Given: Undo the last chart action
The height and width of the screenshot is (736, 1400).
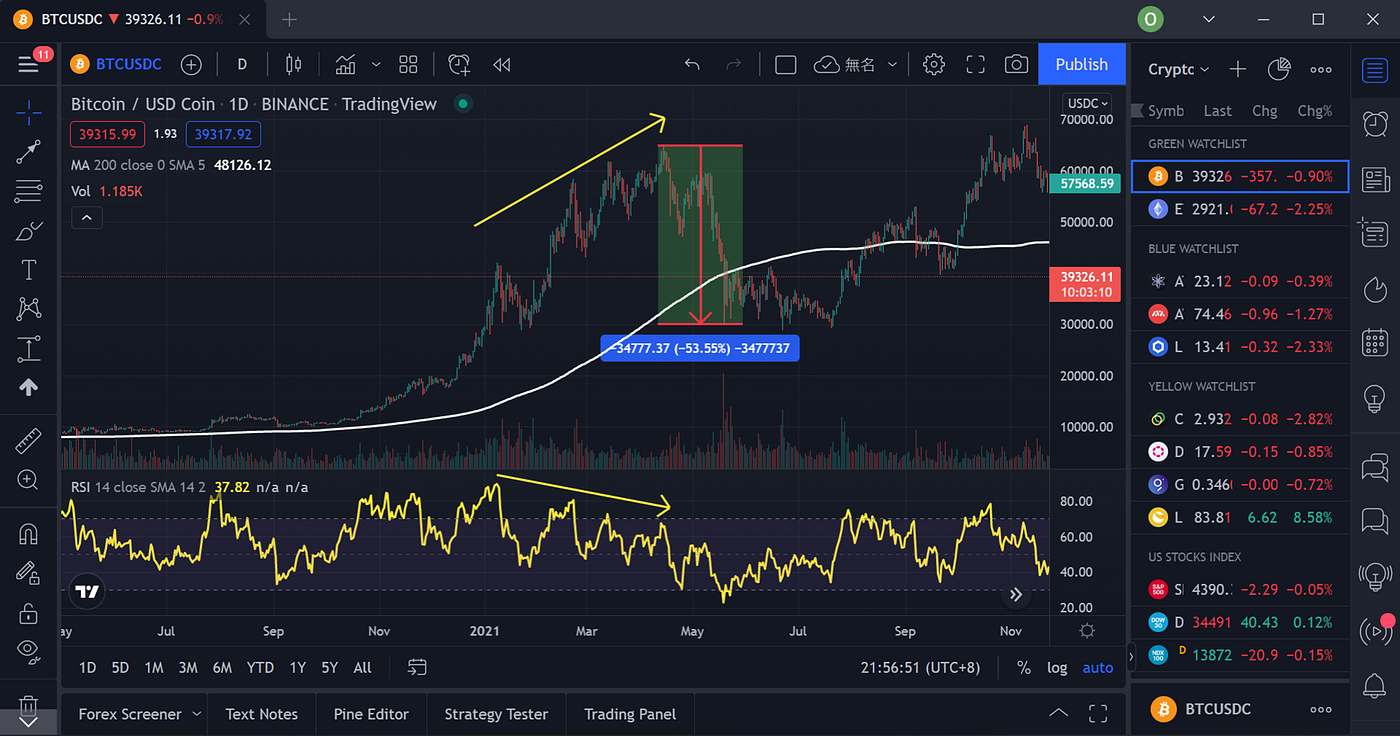Looking at the screenshot, I should [692, 64].
